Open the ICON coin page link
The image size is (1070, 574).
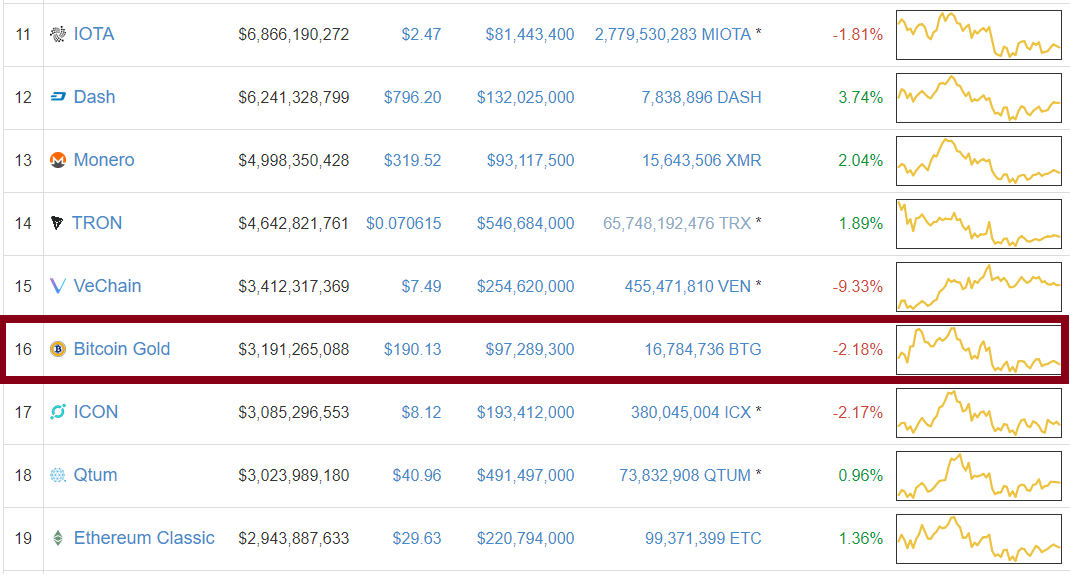pyautogui.click(x=96, y=412)
